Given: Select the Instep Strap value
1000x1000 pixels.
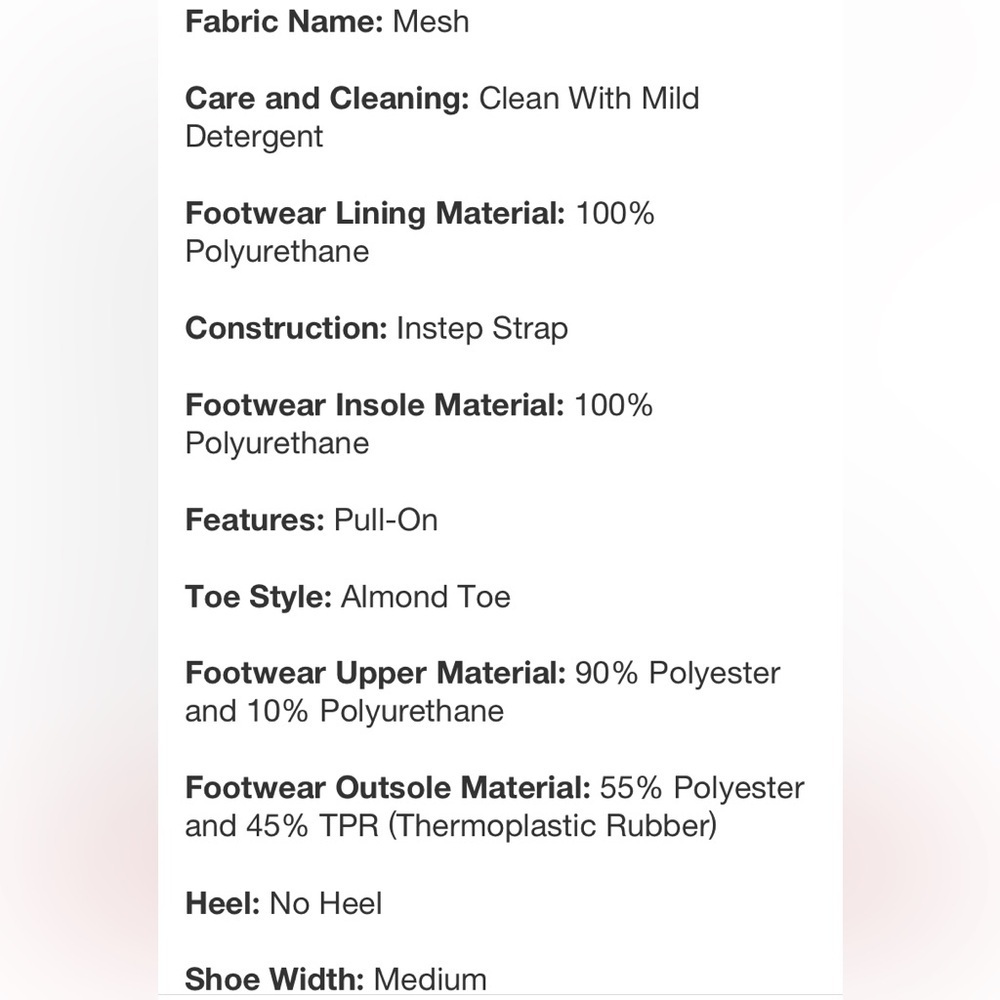Looking at the screenshot, I should click(482, 329).
